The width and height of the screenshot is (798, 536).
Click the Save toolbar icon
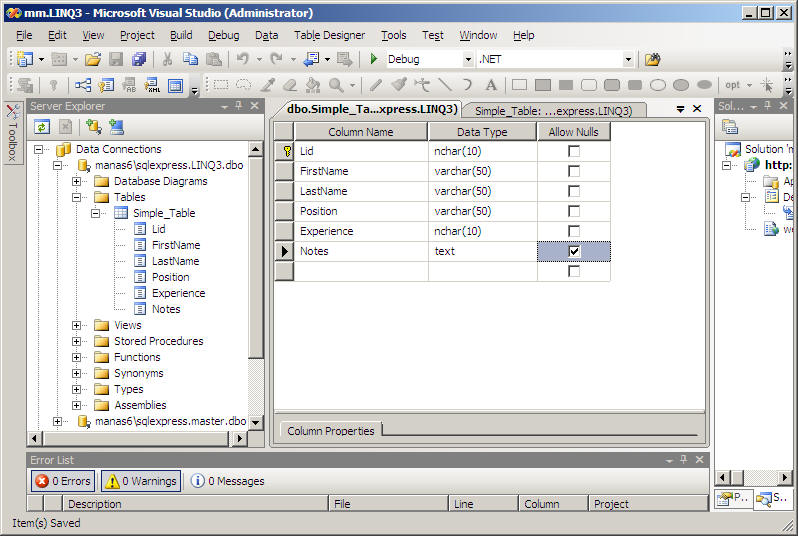coord(116,59)
